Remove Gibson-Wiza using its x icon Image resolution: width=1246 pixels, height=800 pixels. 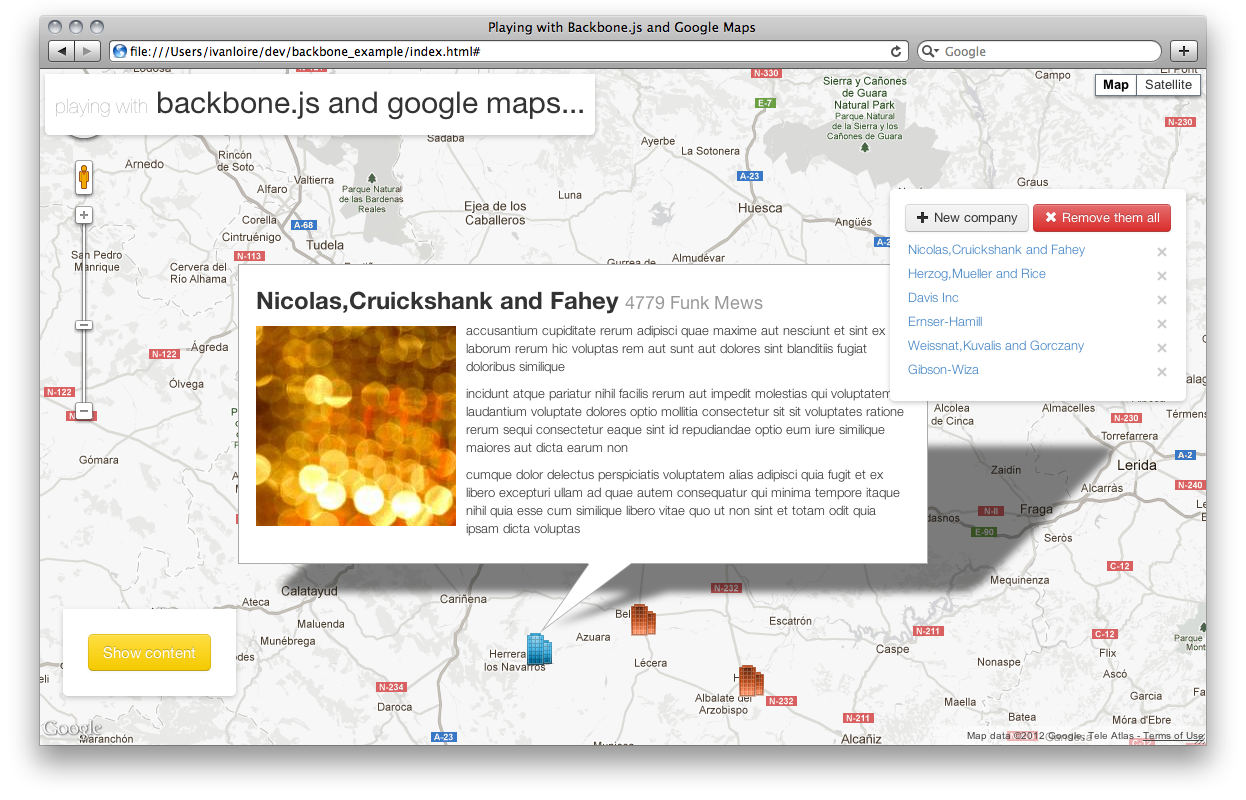[1162, 372]
